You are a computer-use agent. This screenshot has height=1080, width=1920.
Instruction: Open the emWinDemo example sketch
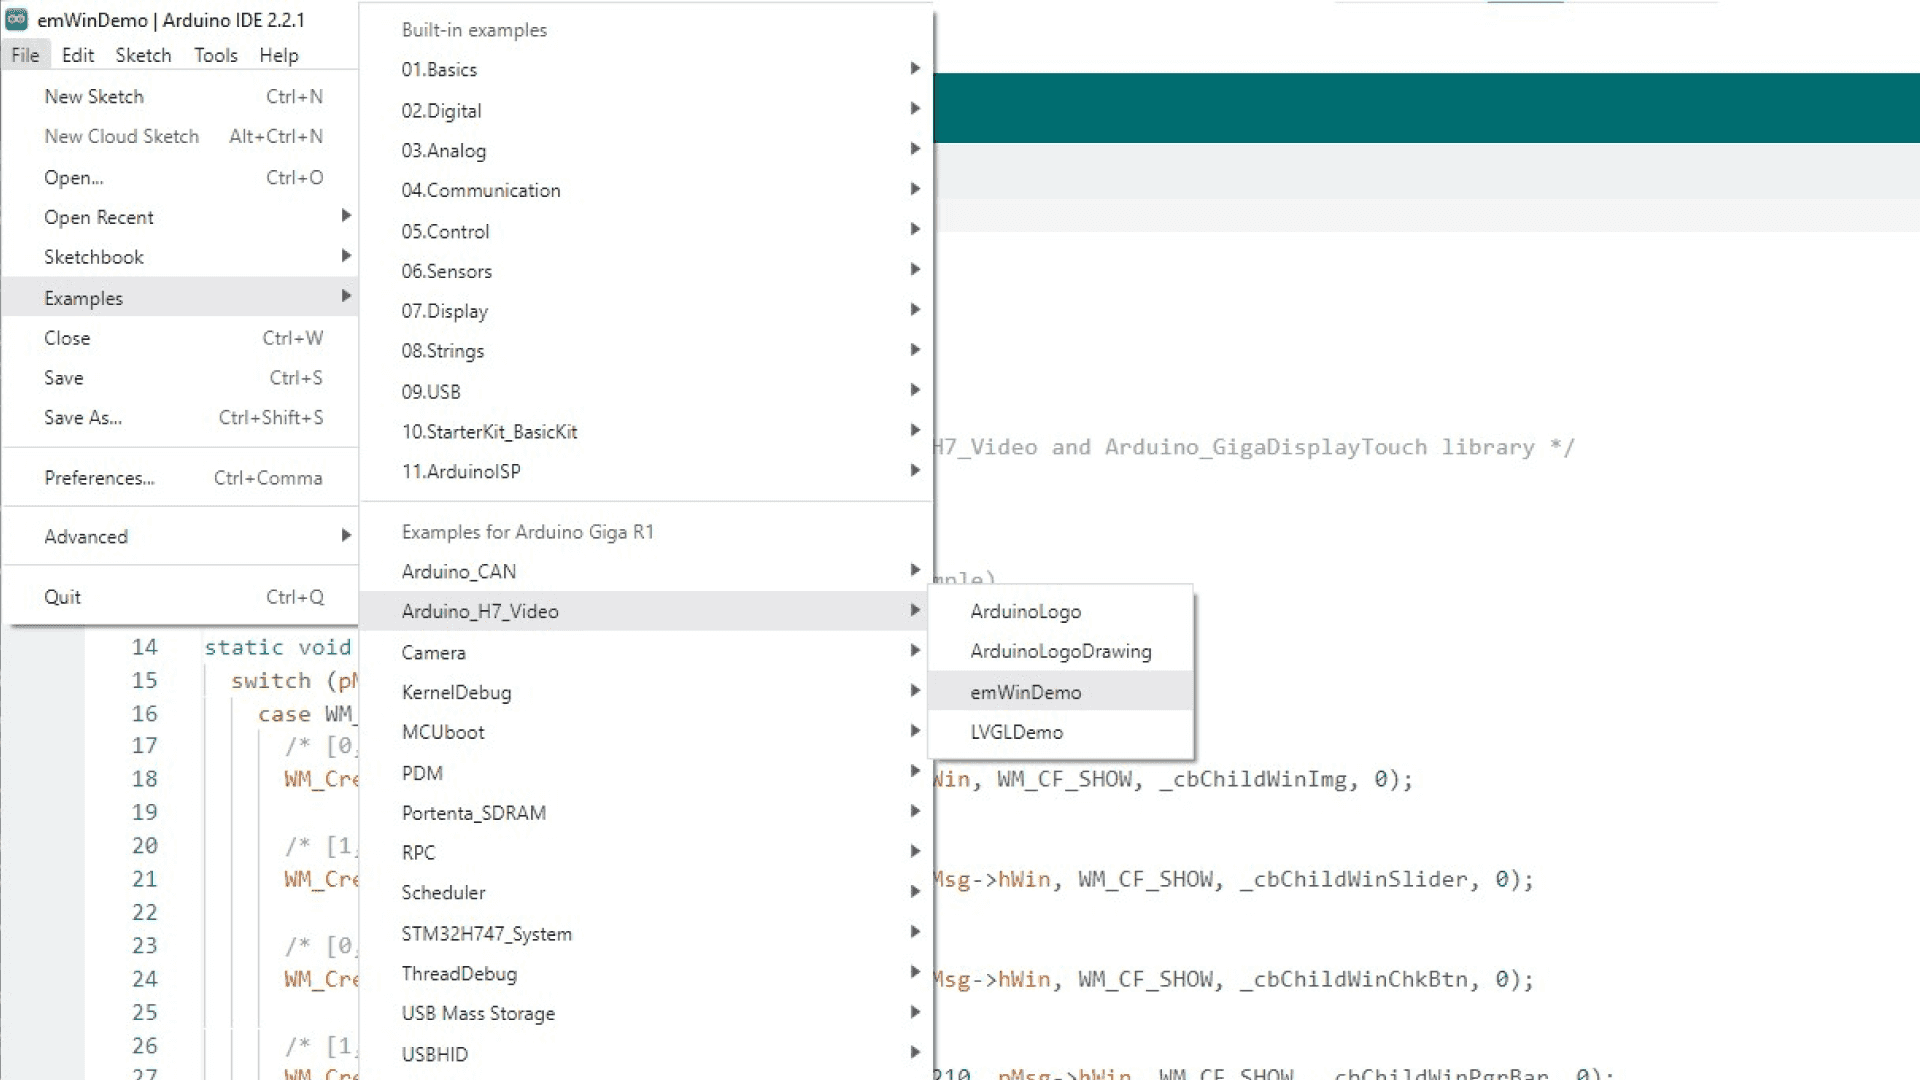1025,692
